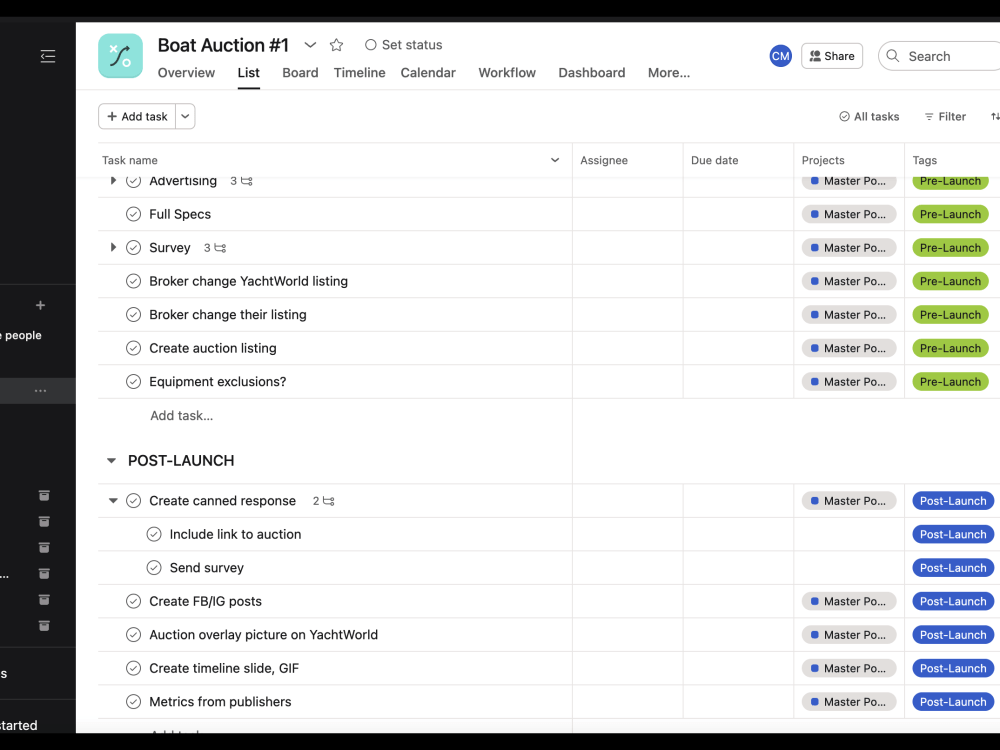Click the CM avatar
The height and width of the screenshot is (750, 1000).
click(x=780, y=56)
